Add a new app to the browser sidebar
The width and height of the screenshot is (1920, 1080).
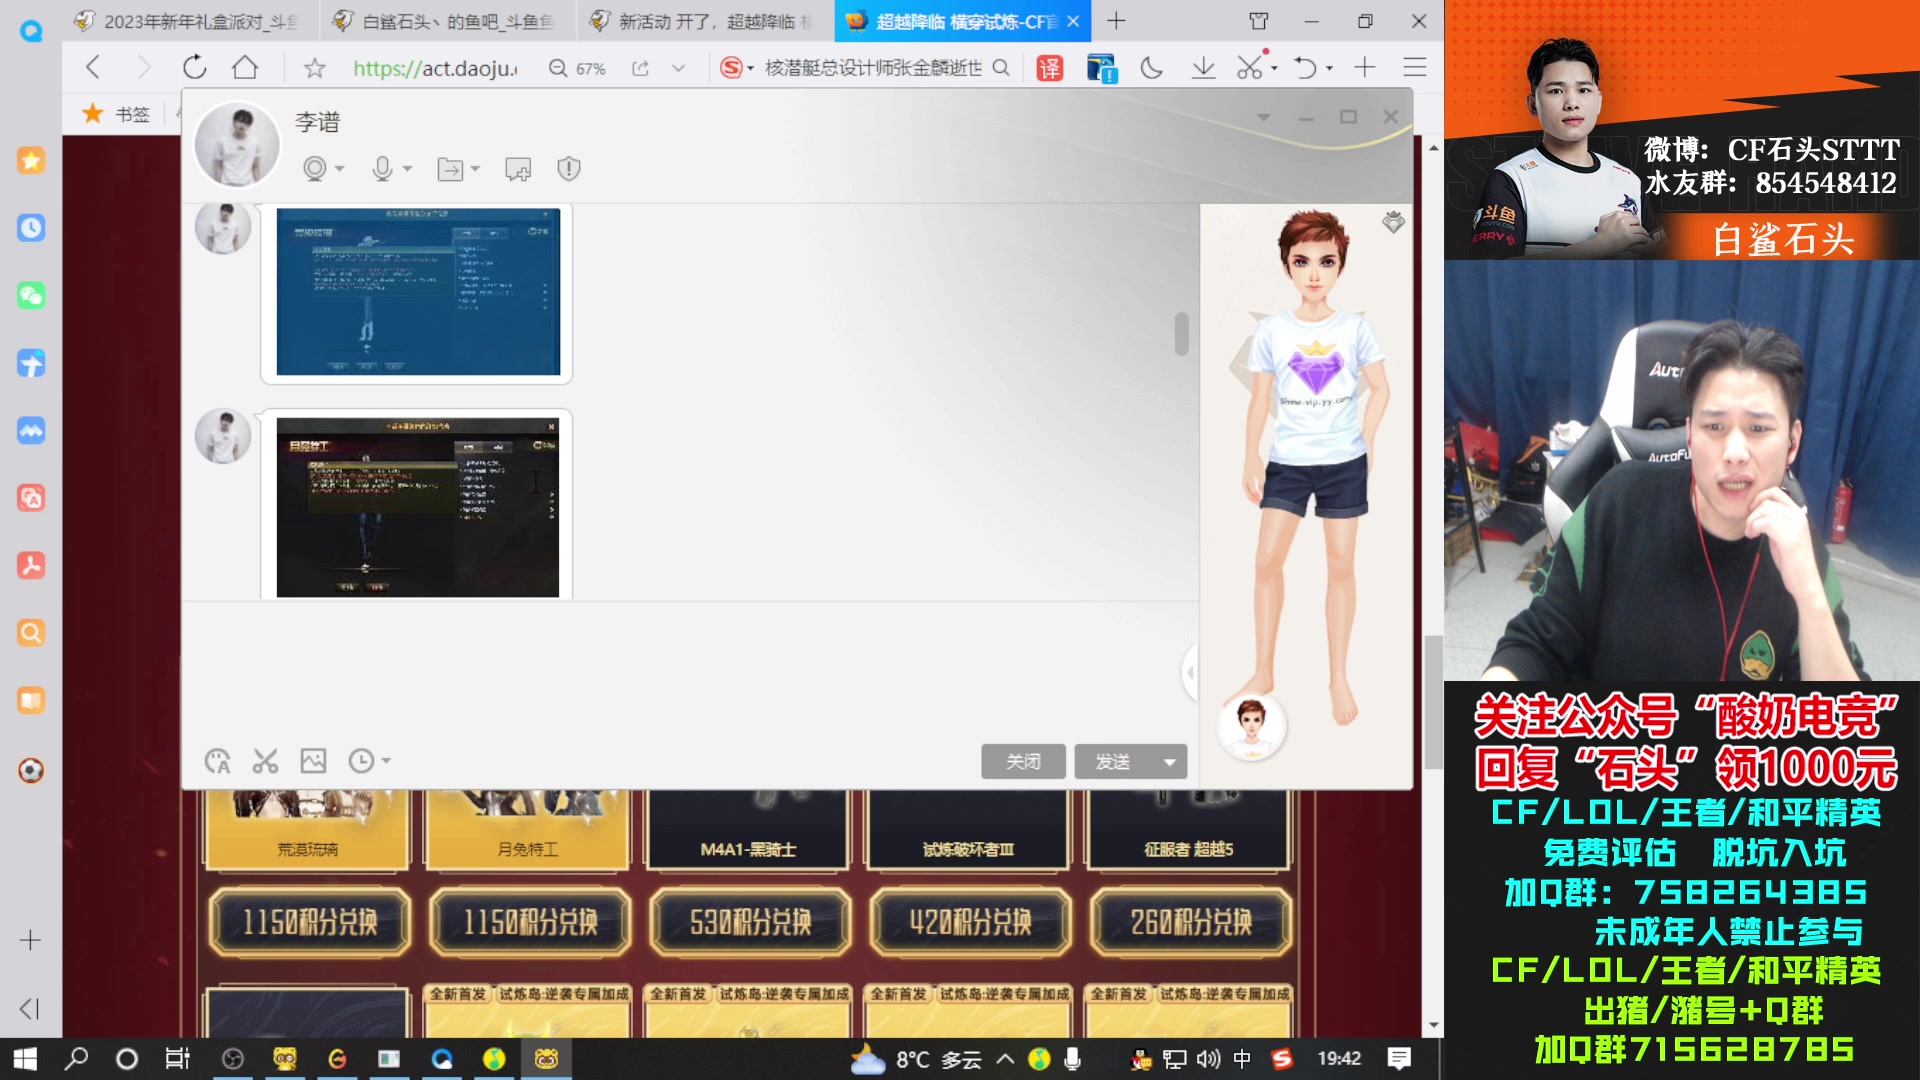30,940
